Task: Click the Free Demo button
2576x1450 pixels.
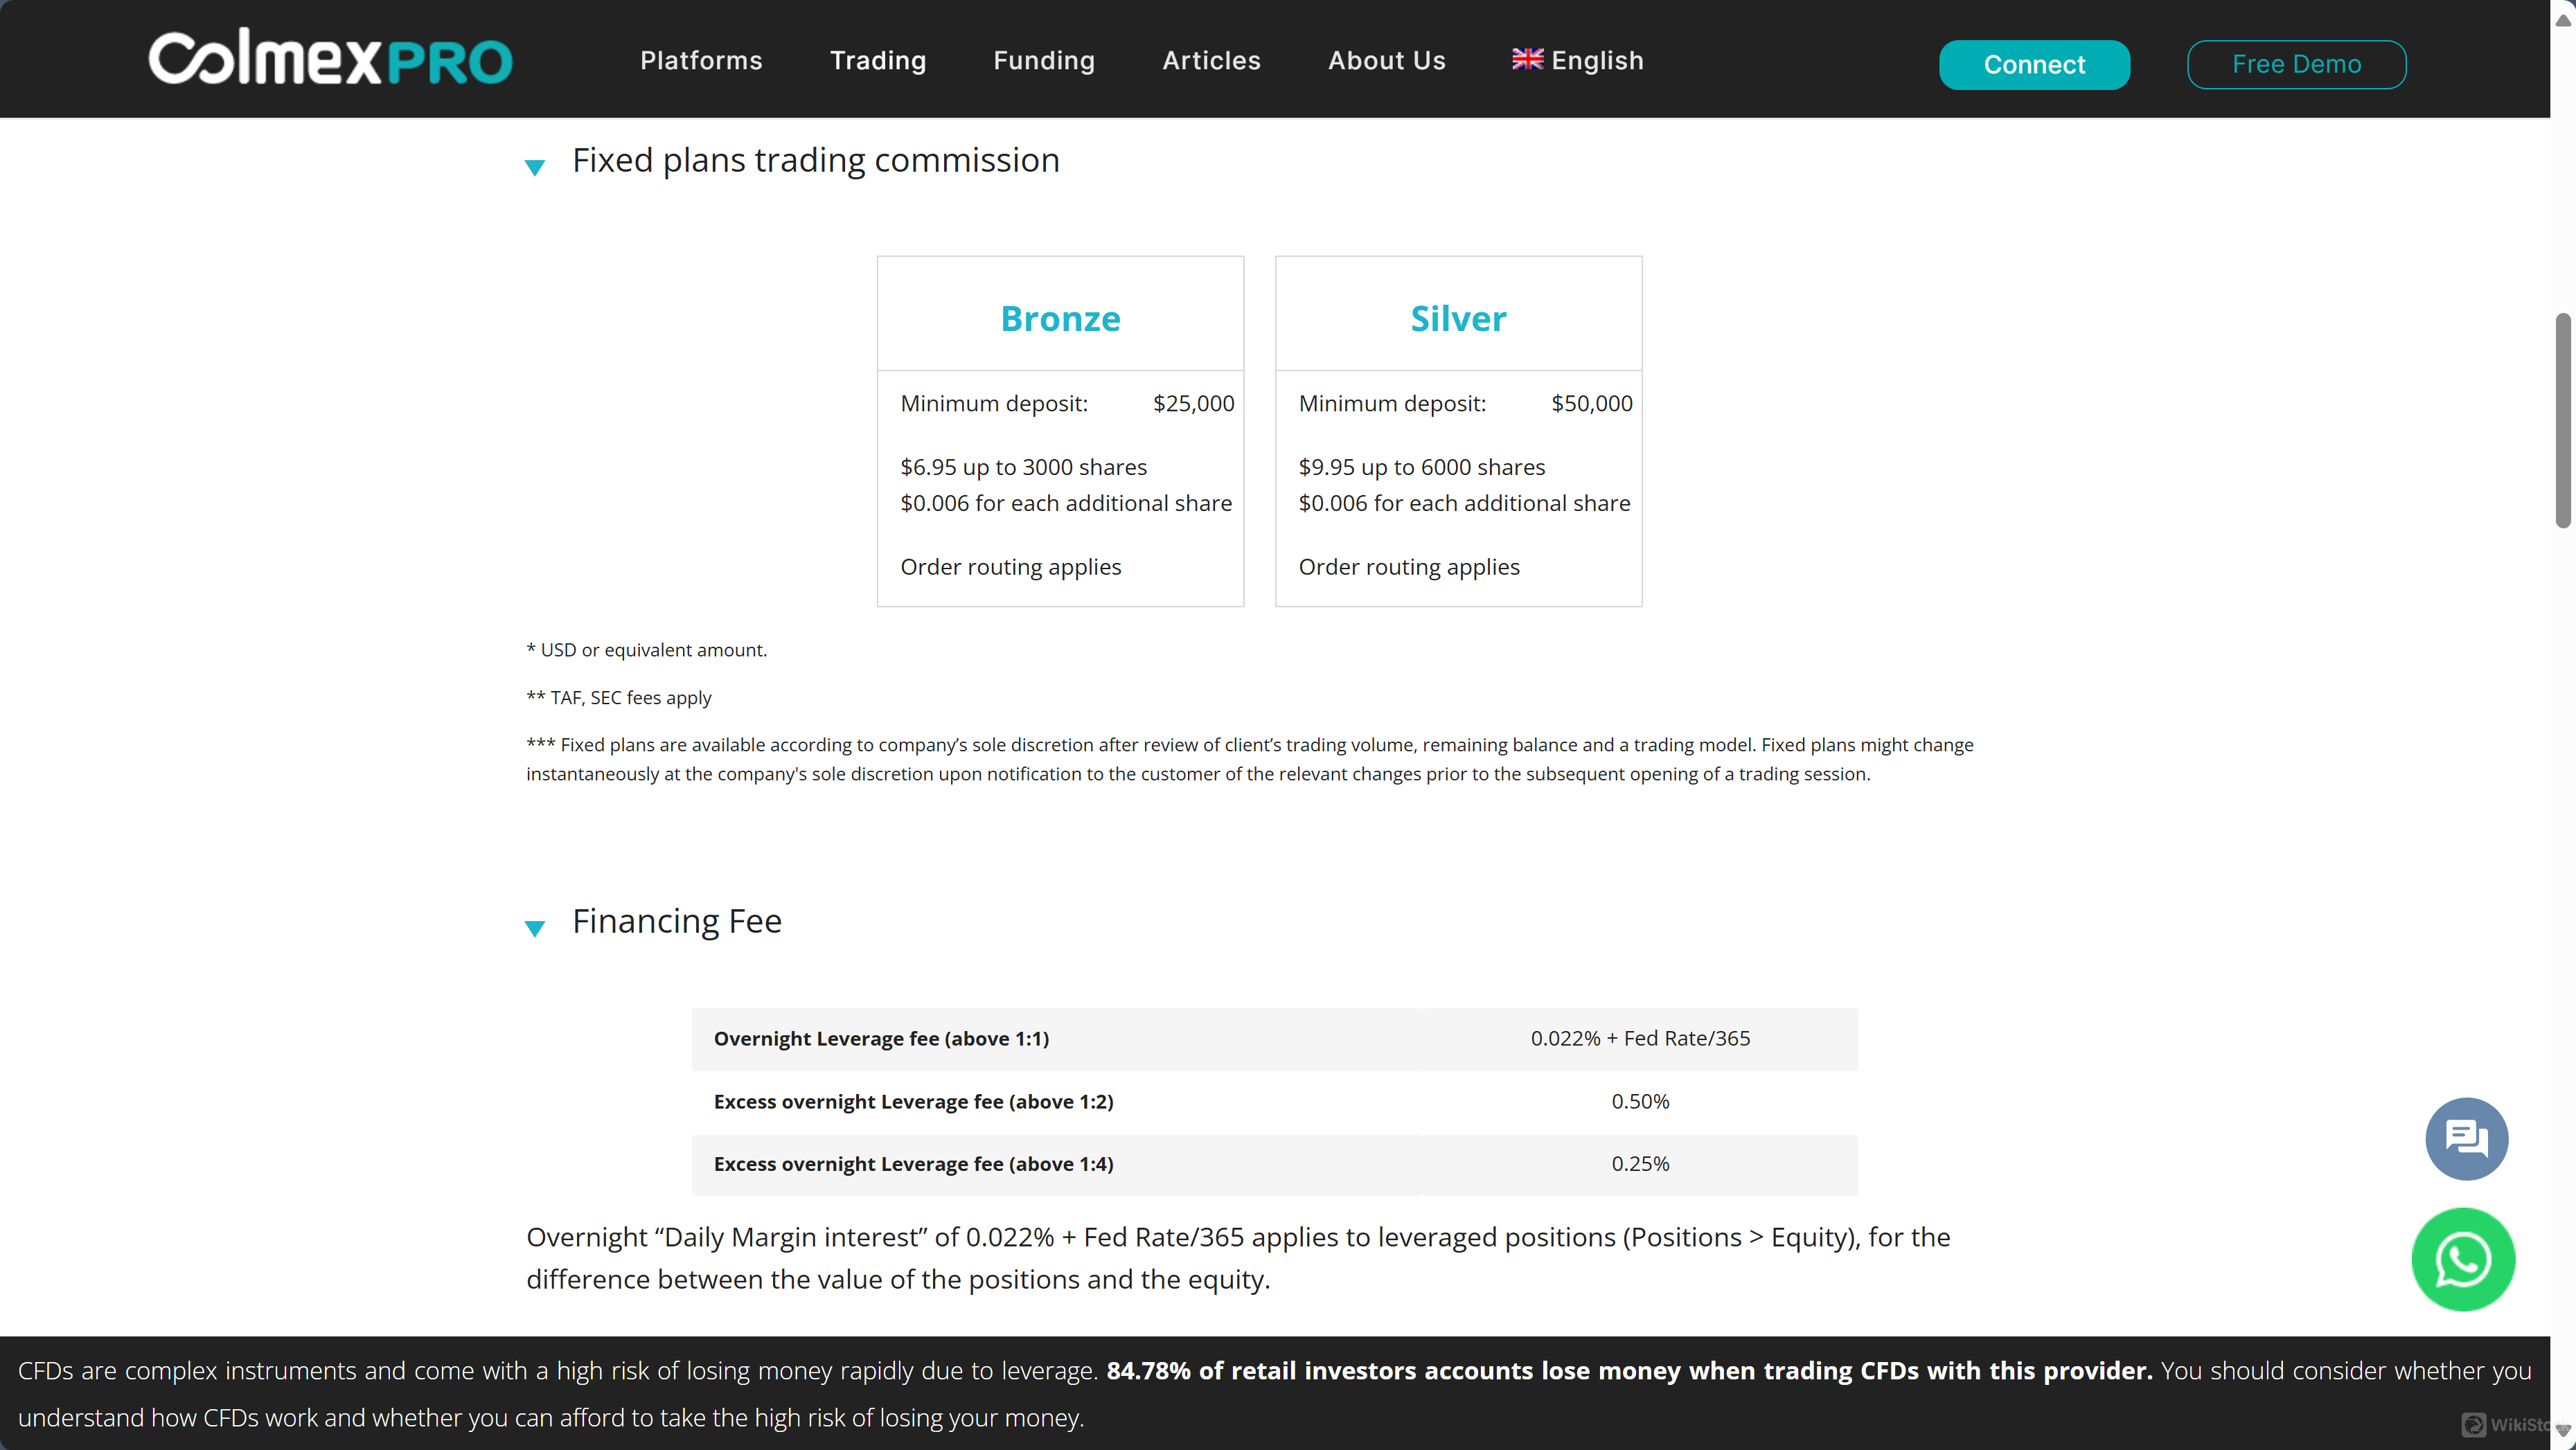Action: click(2296, 65)
